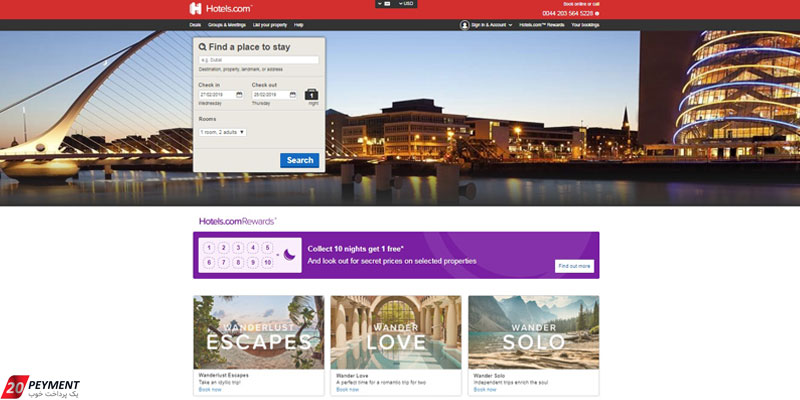Open the Check out calendar icon

tap(292, 95)
